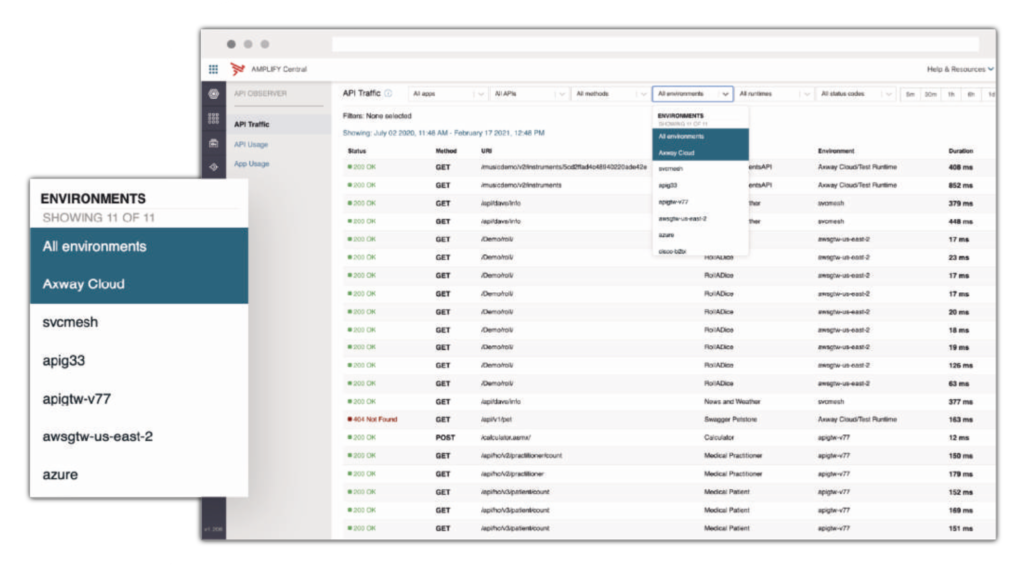This screenshot has width=1024, height=568.
Task: Click the Axway AMPLIFY Central logo
Action: [x=268, y=69]
